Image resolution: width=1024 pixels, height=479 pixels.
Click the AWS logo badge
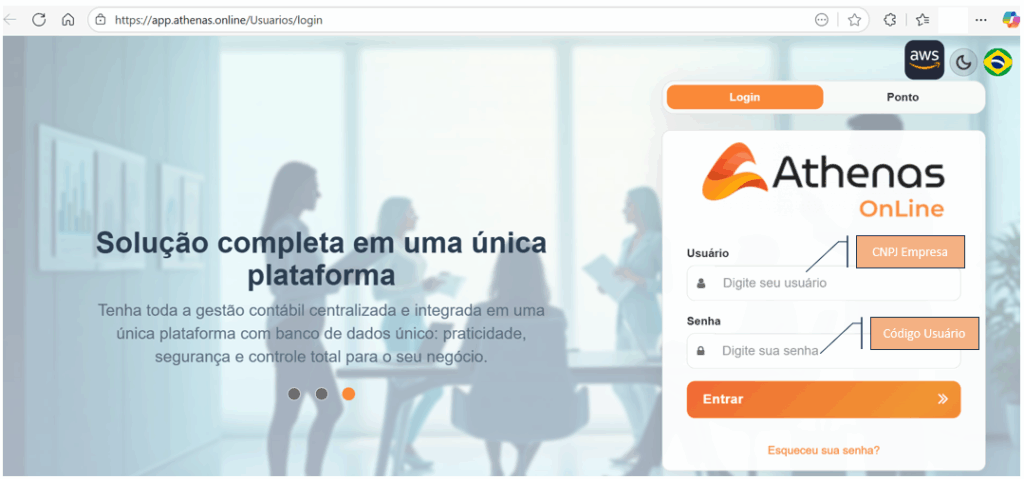coord(924,60)
